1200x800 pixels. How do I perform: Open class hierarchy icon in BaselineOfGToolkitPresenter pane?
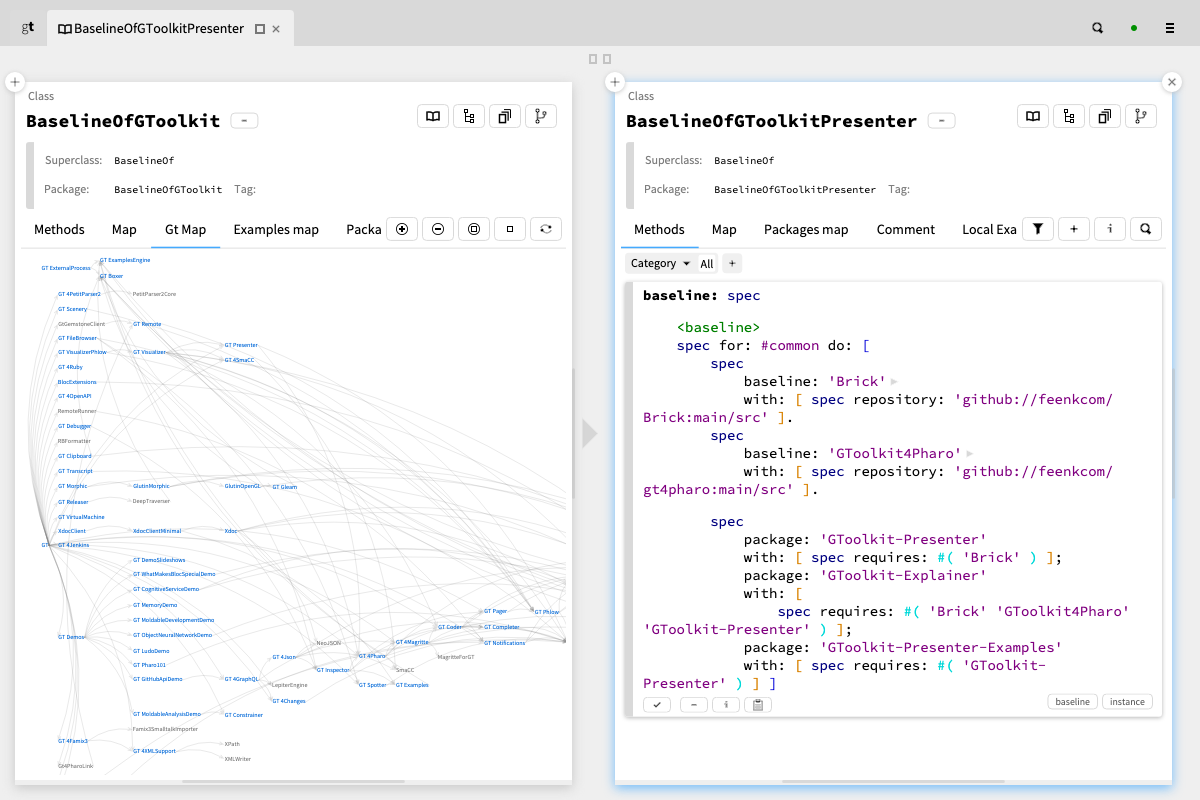pyautogui.click(x=1068, y=116)
